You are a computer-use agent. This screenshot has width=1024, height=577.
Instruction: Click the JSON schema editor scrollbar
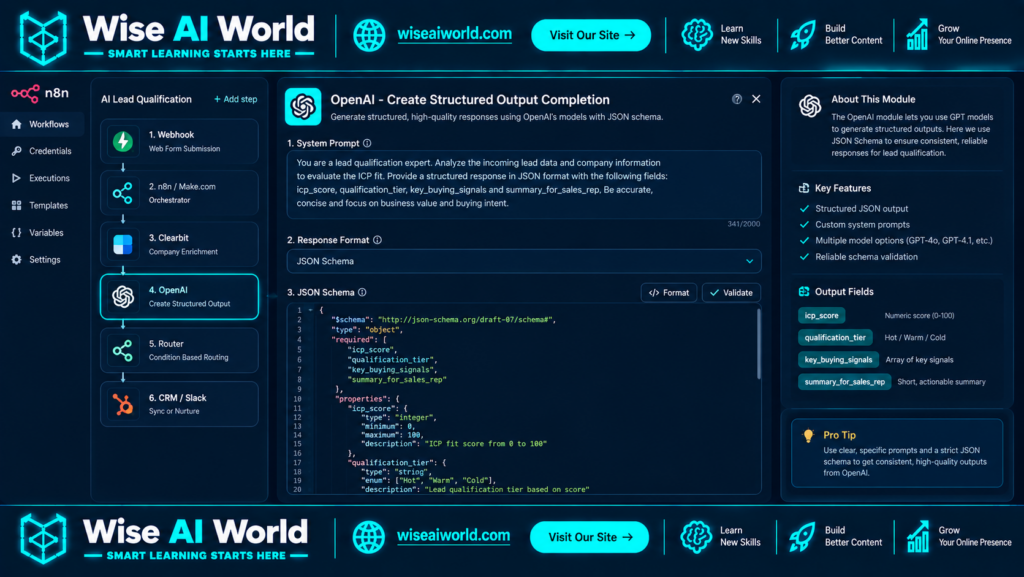(x=758, y=343)
